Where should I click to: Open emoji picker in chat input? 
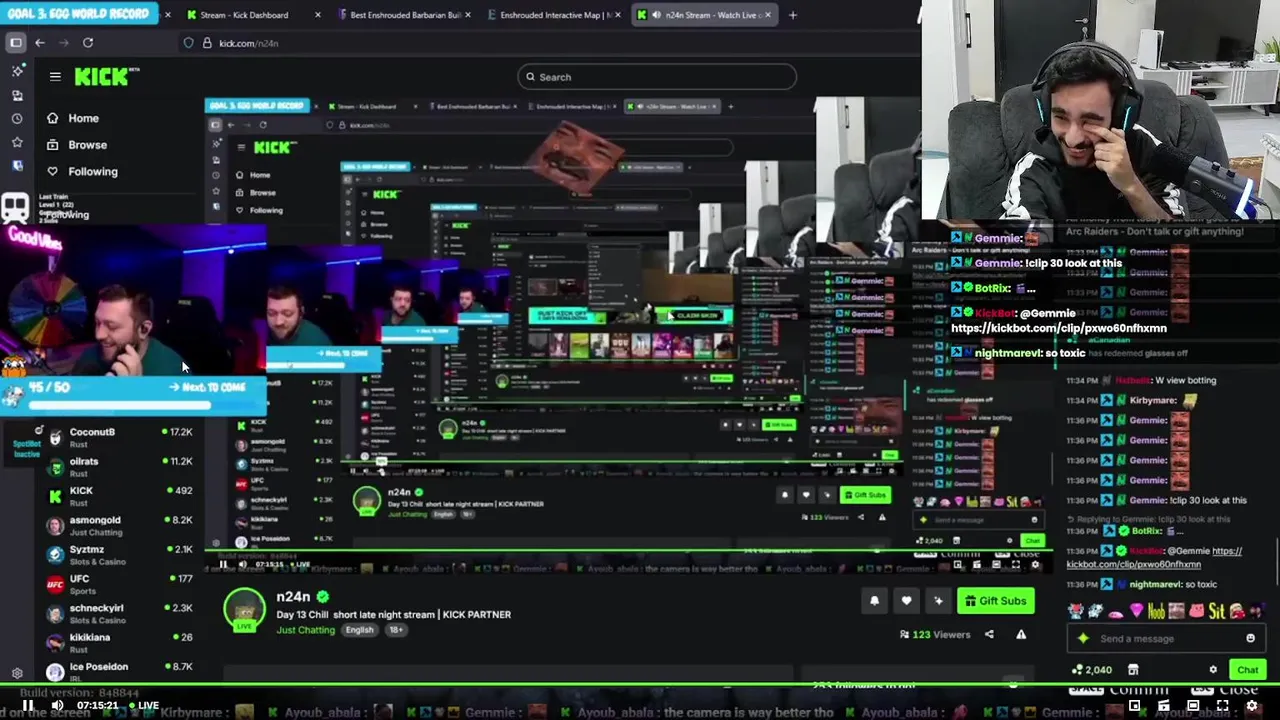coord(1250,638)
